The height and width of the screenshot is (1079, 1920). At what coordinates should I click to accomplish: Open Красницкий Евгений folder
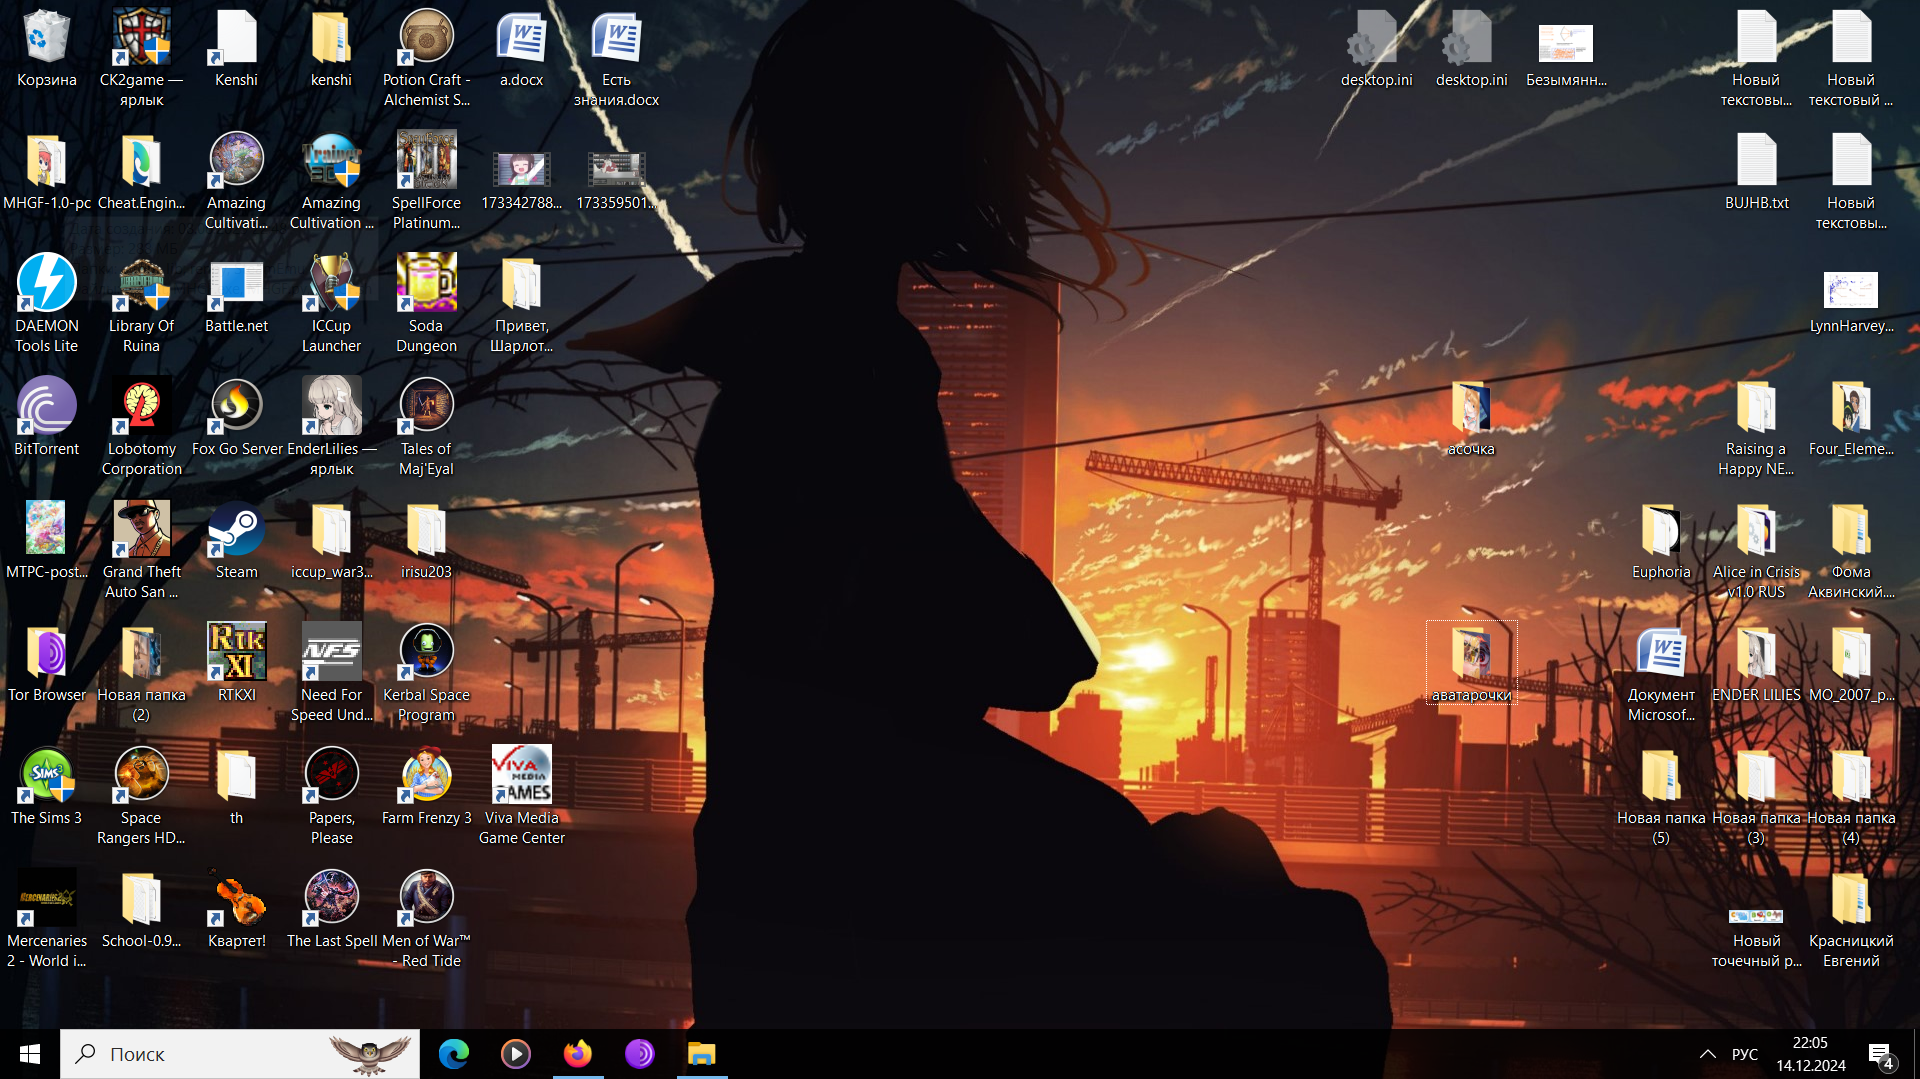pyautogui.click(x=1851, y=919)
